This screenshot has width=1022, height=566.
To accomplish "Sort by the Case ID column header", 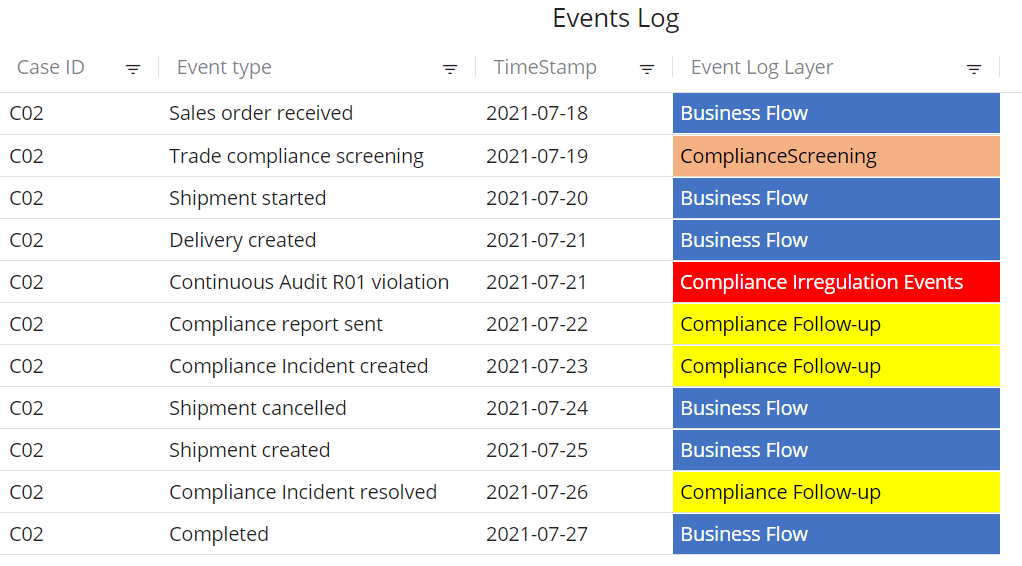I will click(51, 68).
